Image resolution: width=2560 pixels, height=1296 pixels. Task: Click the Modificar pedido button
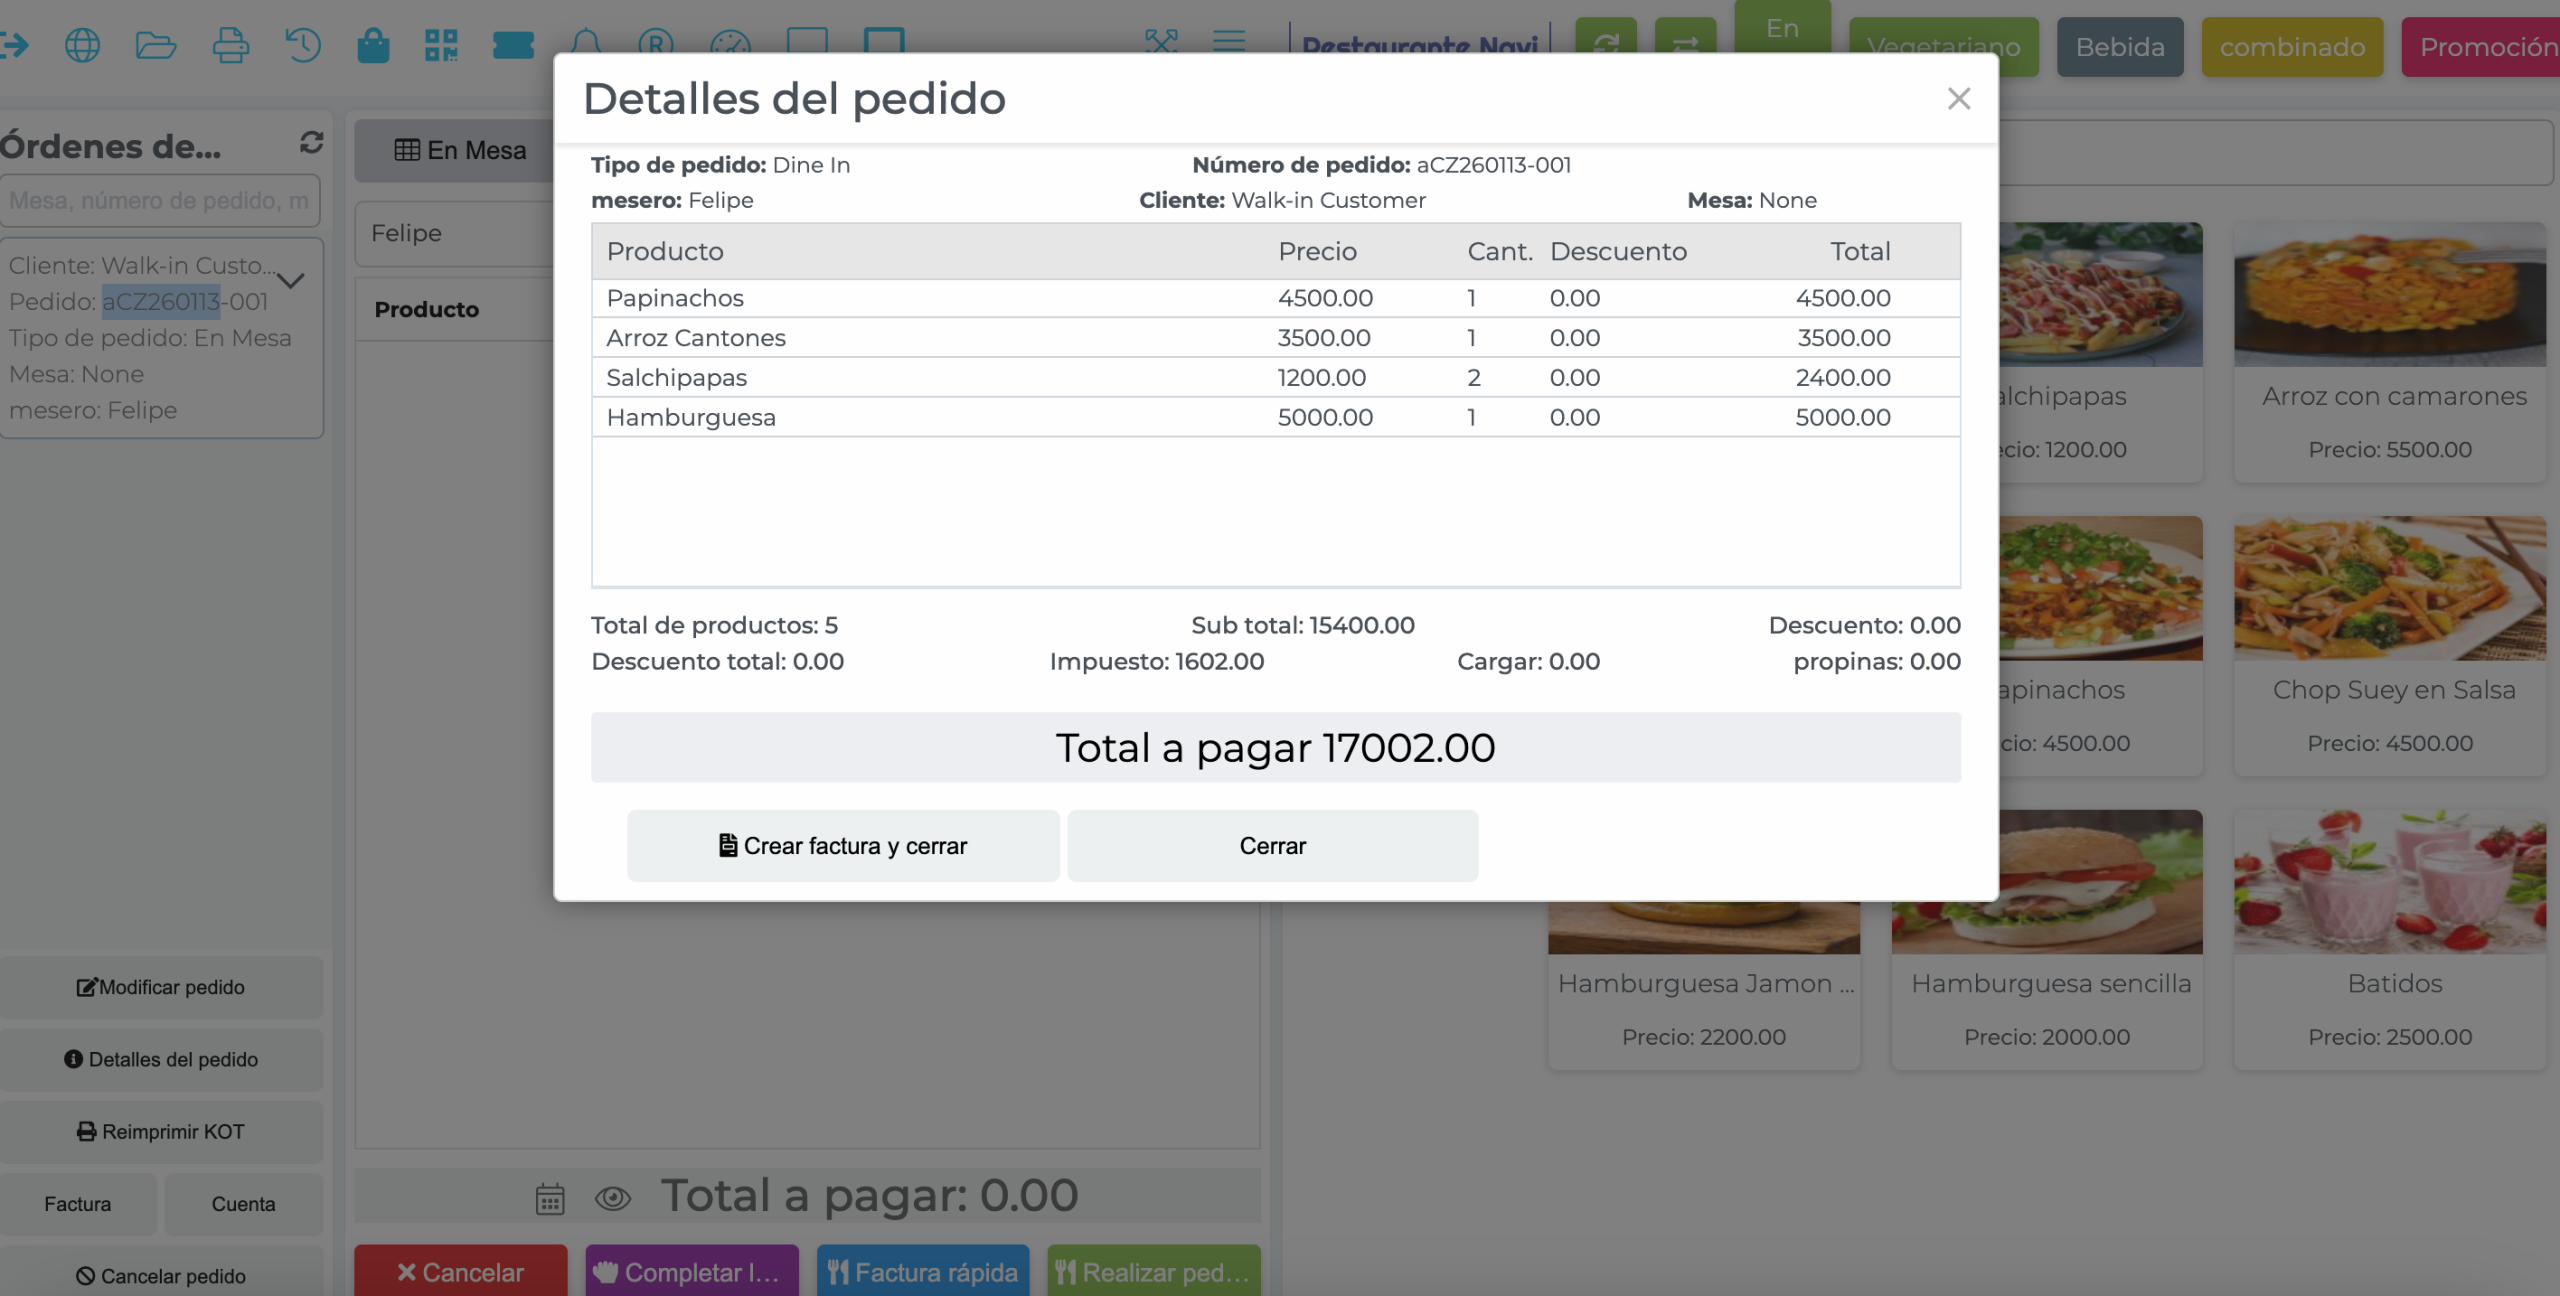161,987
